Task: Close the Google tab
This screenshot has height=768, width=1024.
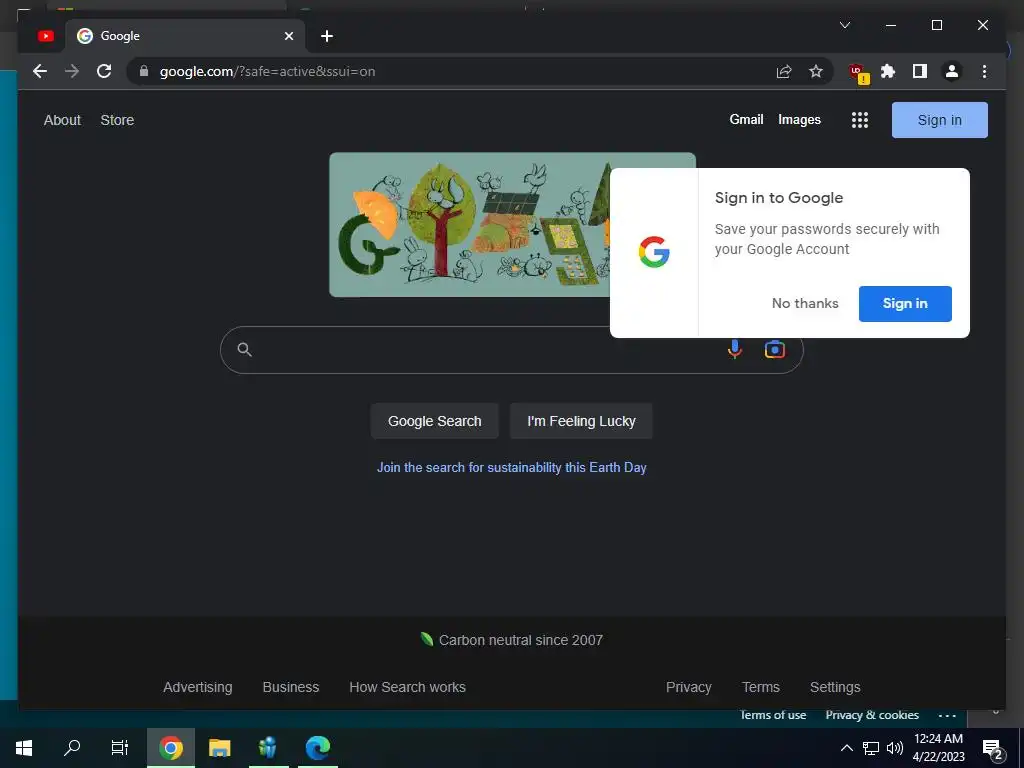Action: pyautogui.click(x=289, y=36)
